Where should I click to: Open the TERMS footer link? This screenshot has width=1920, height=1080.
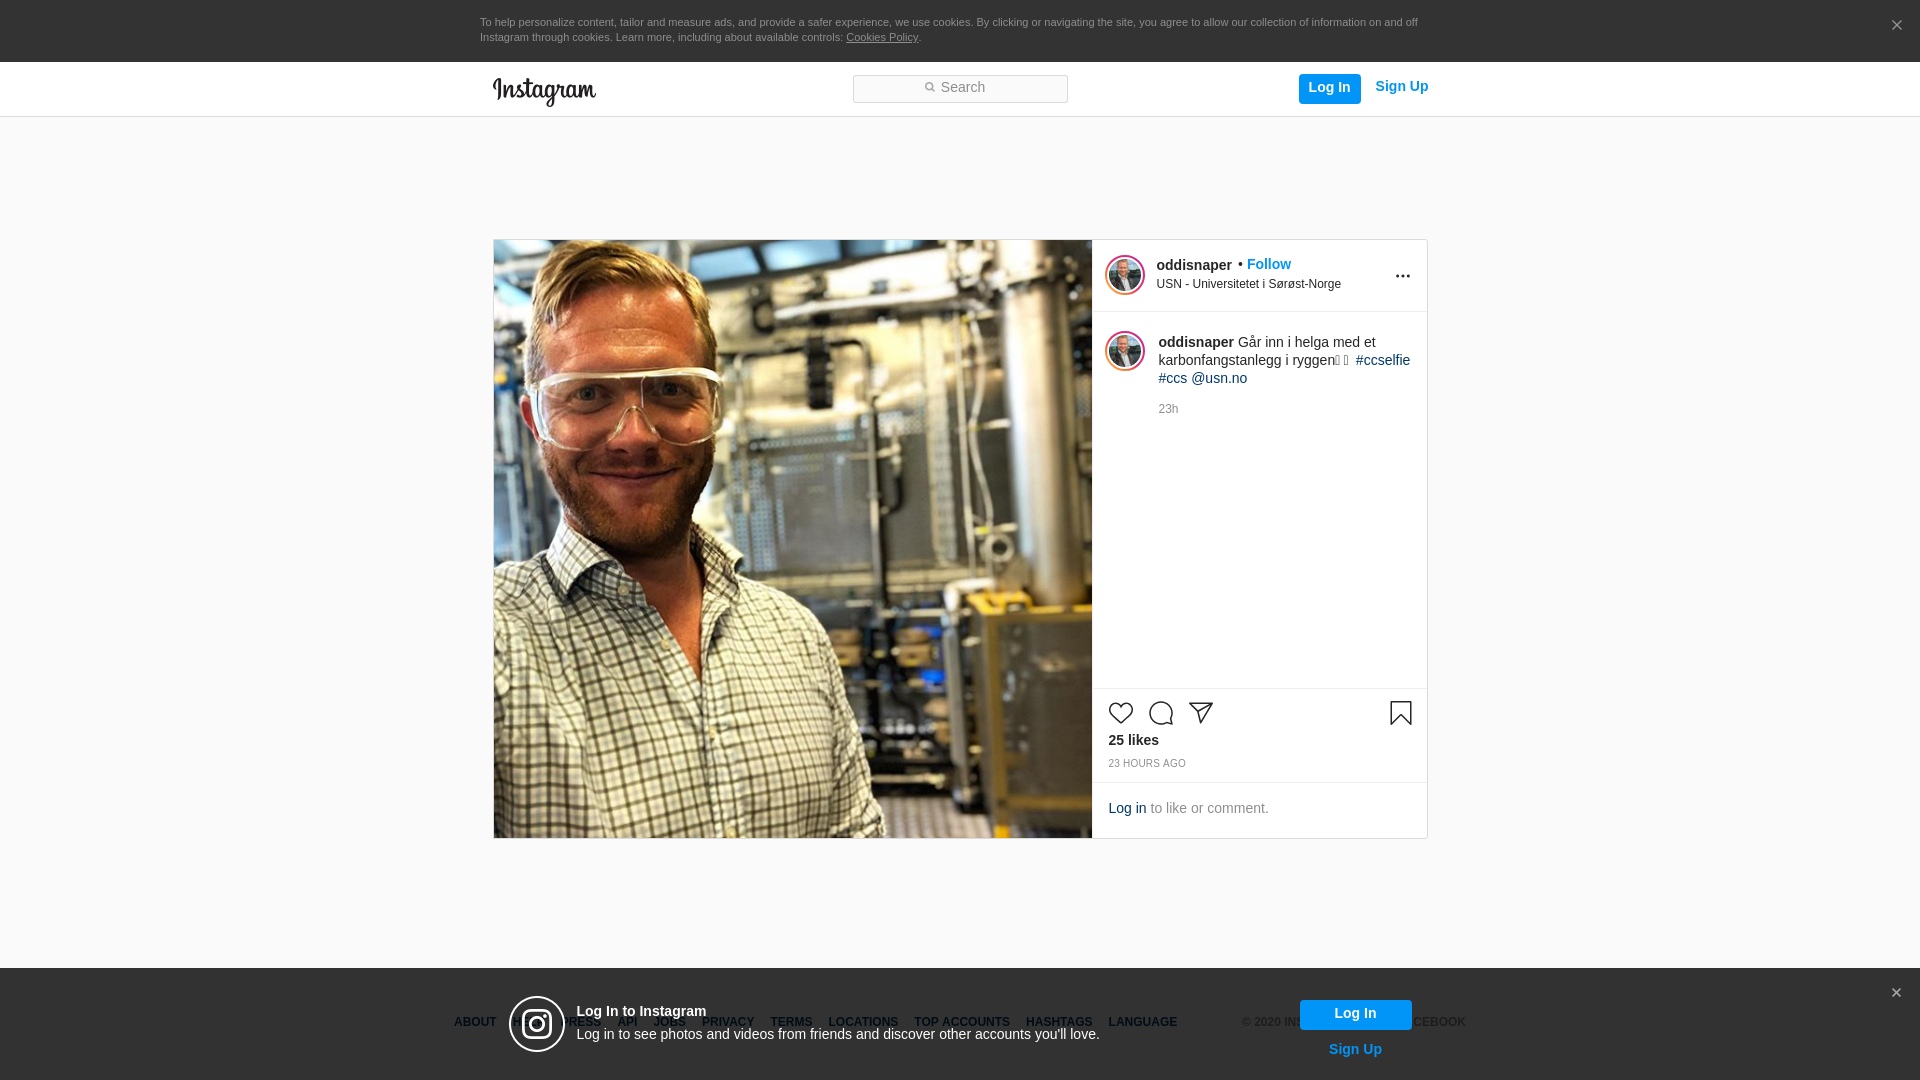(791, 1022)
